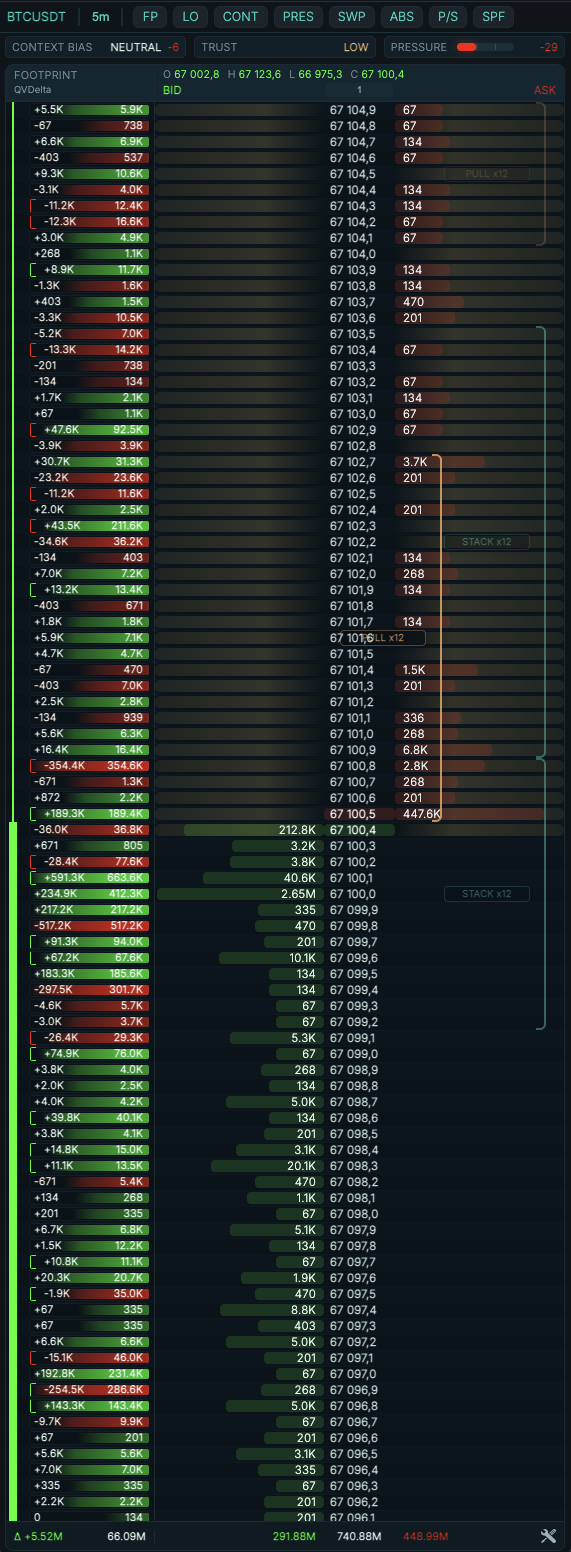Viewport: 571px width, 1552px height.
Task: Toggle the SWP button
Action: coord(351,16)
